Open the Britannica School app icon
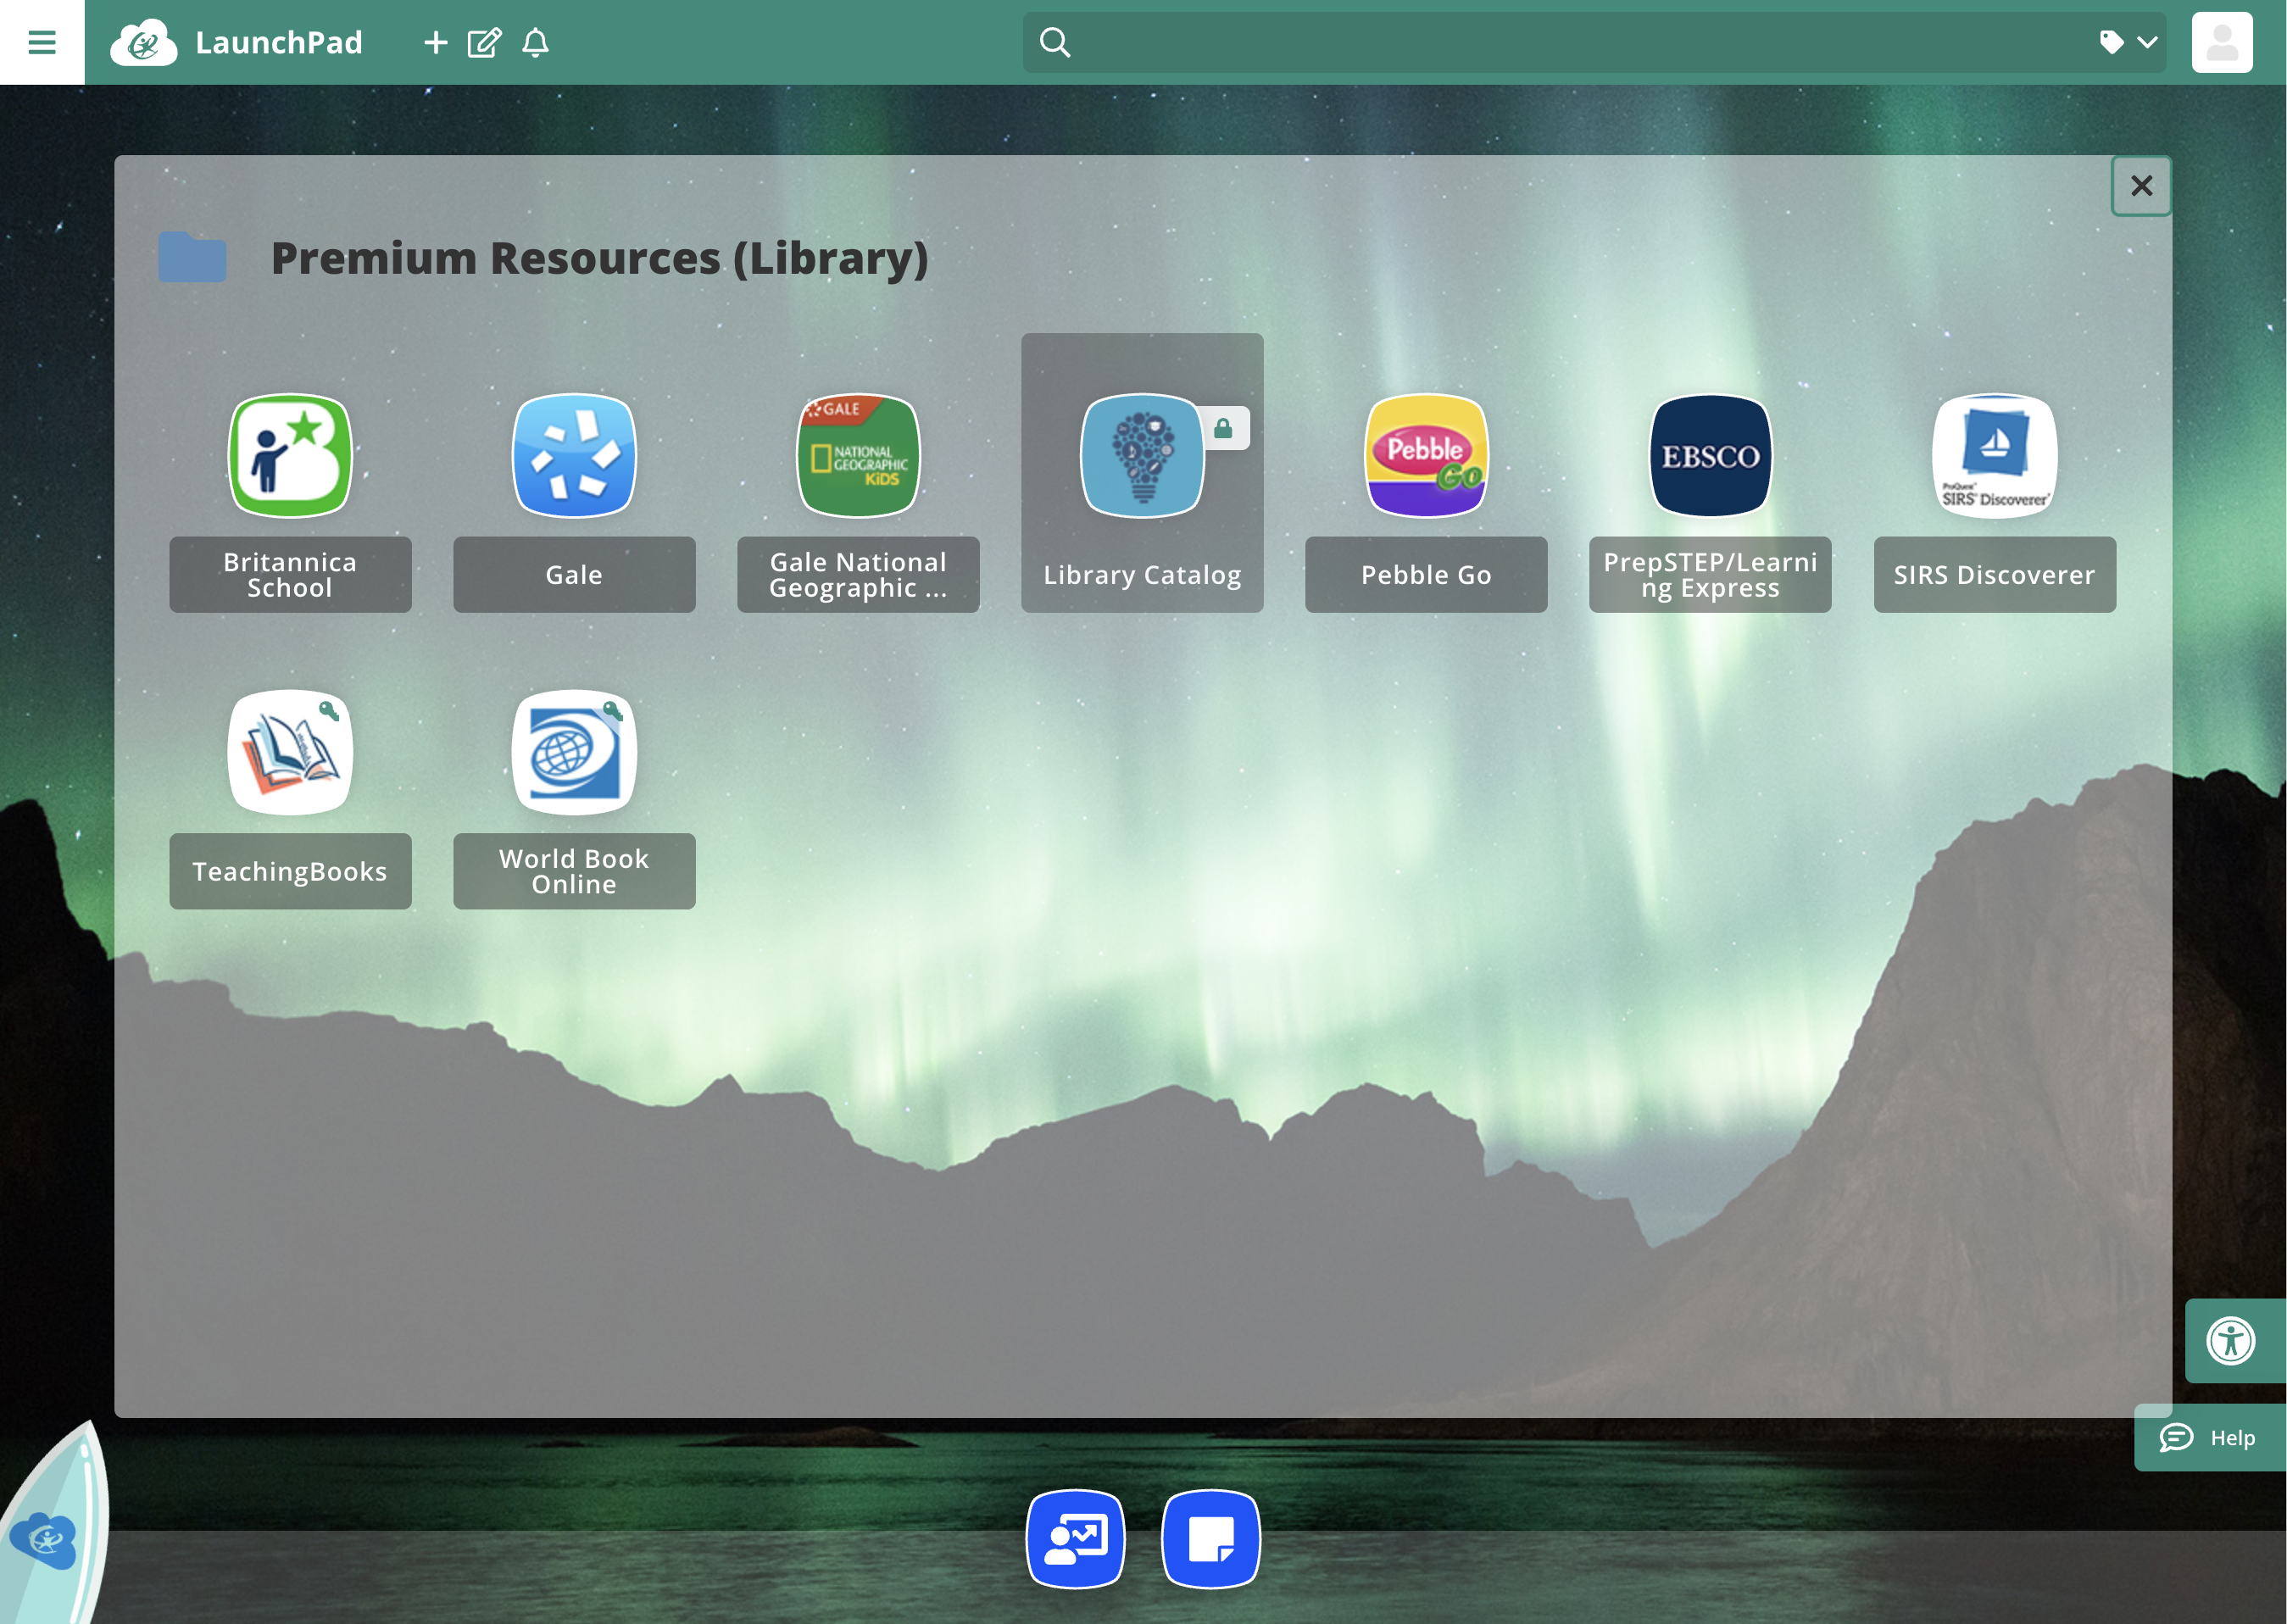 tap(290, 455)
